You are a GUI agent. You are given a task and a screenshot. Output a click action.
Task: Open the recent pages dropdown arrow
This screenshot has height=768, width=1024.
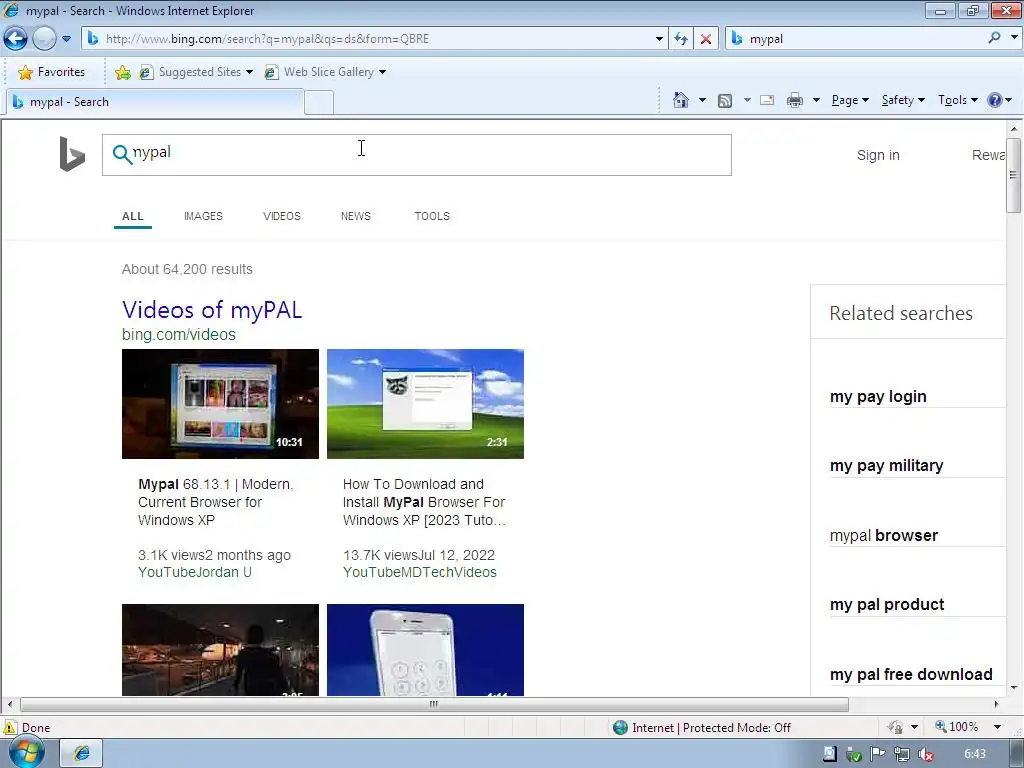pos(67,39)
